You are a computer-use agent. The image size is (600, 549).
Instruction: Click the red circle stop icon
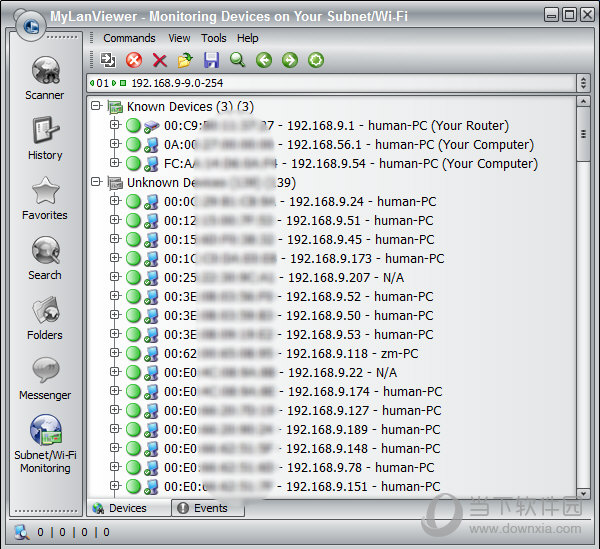point(134,60)
